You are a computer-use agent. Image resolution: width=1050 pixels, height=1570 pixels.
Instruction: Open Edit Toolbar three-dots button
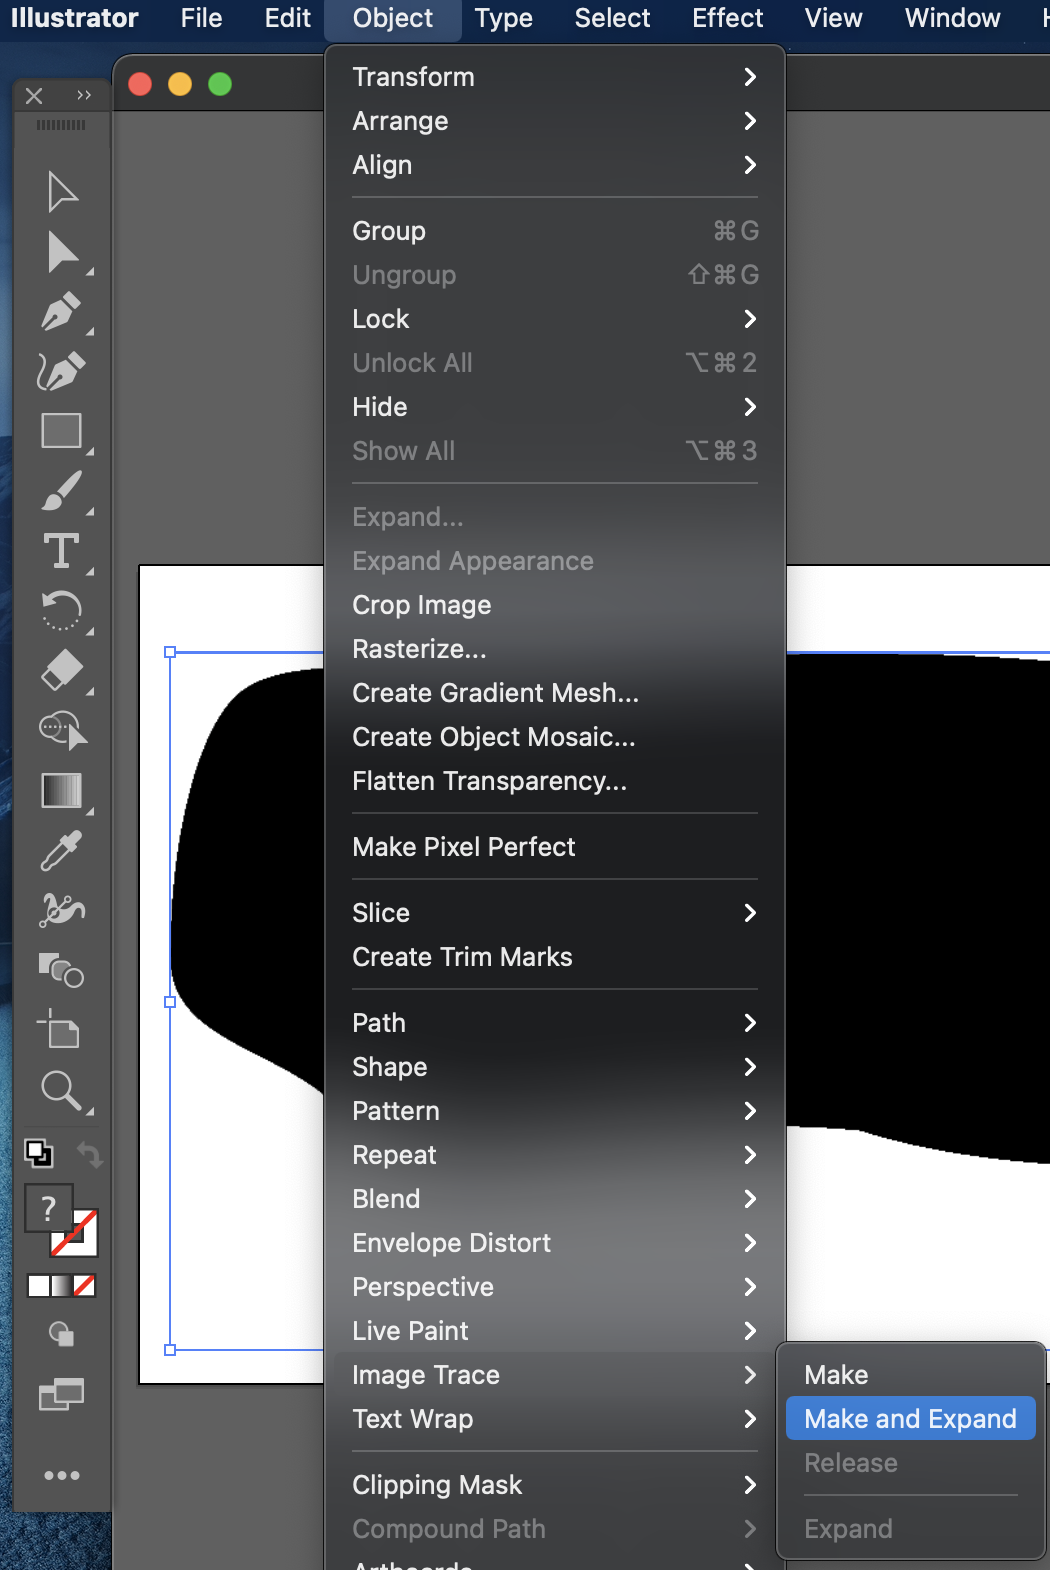tap(61, 1475)
